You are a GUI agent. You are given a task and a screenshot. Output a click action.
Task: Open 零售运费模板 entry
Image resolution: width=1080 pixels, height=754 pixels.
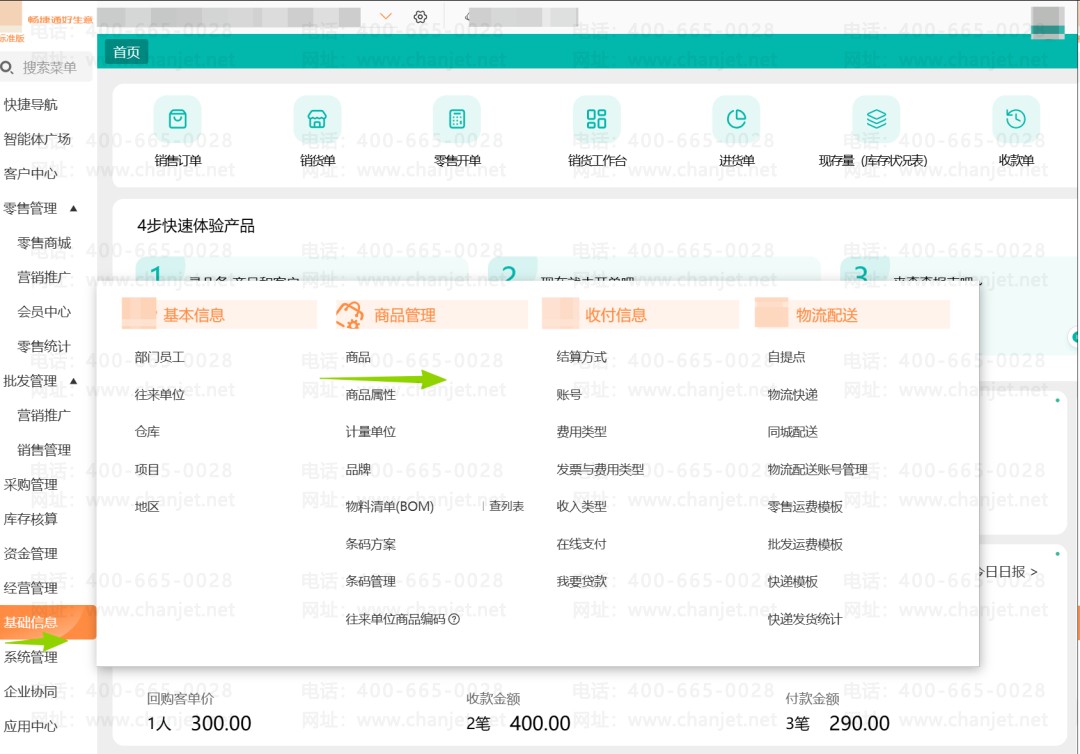point(805,507)
